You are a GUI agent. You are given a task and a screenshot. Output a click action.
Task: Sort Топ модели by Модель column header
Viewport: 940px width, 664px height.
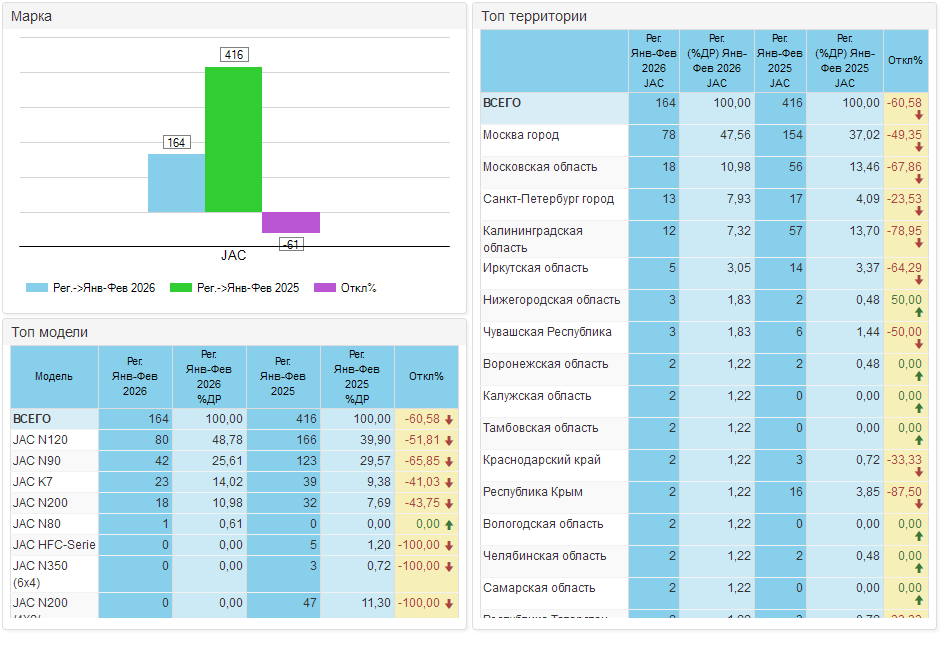coord(54,376)
